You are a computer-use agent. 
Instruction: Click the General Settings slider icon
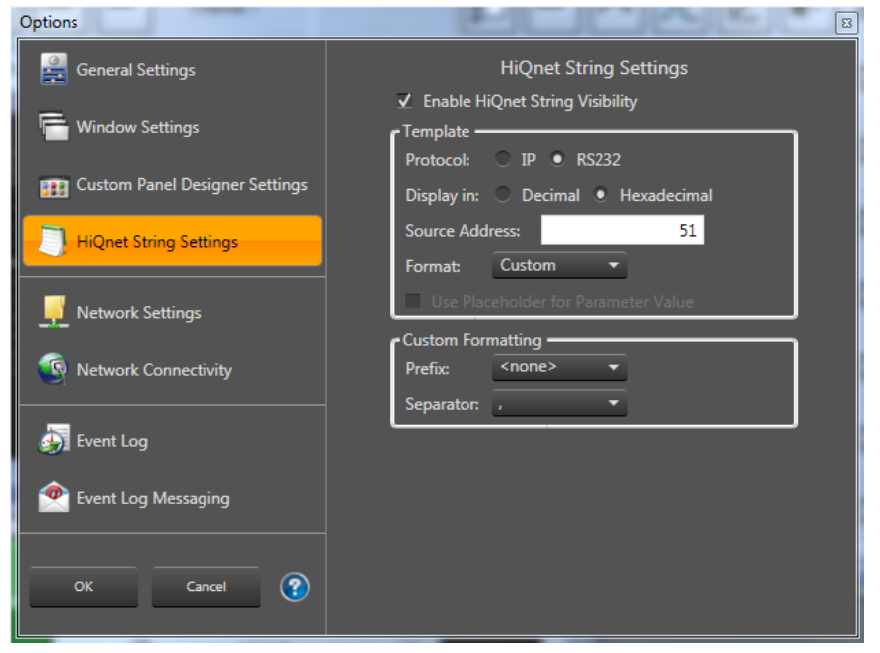[x=53, y=70]
